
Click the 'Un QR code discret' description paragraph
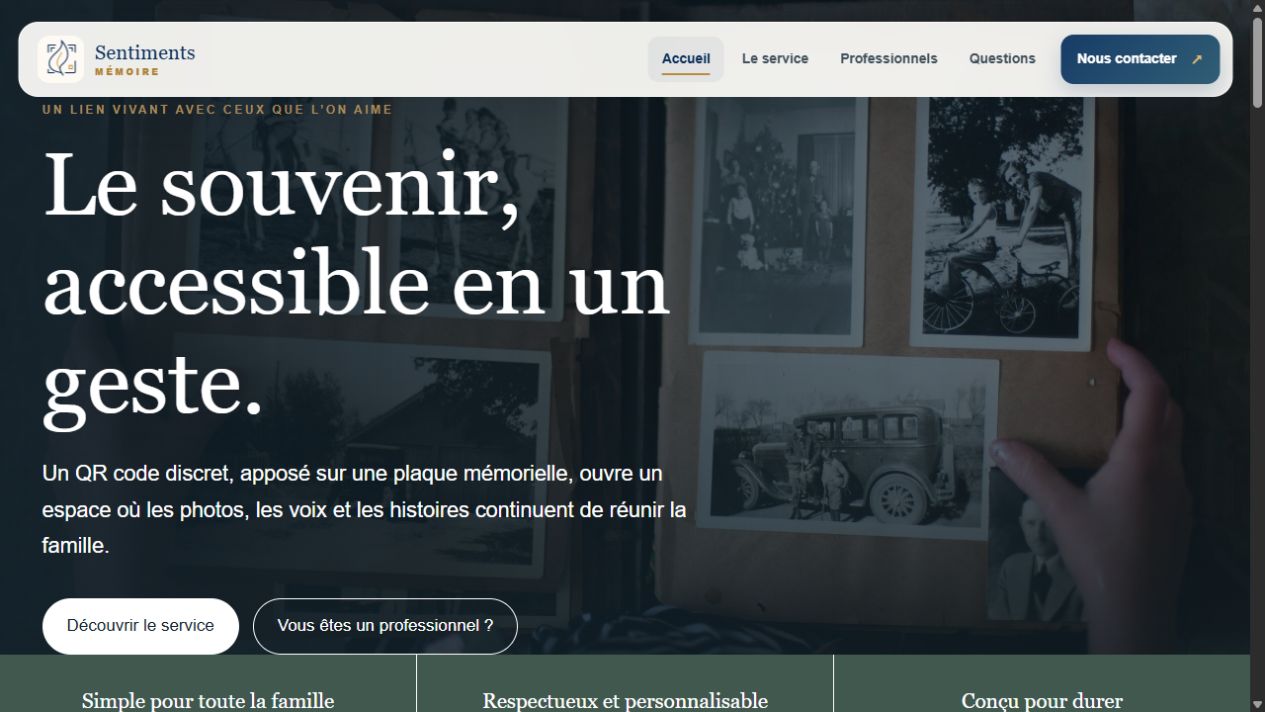click(x=364, y=510)
